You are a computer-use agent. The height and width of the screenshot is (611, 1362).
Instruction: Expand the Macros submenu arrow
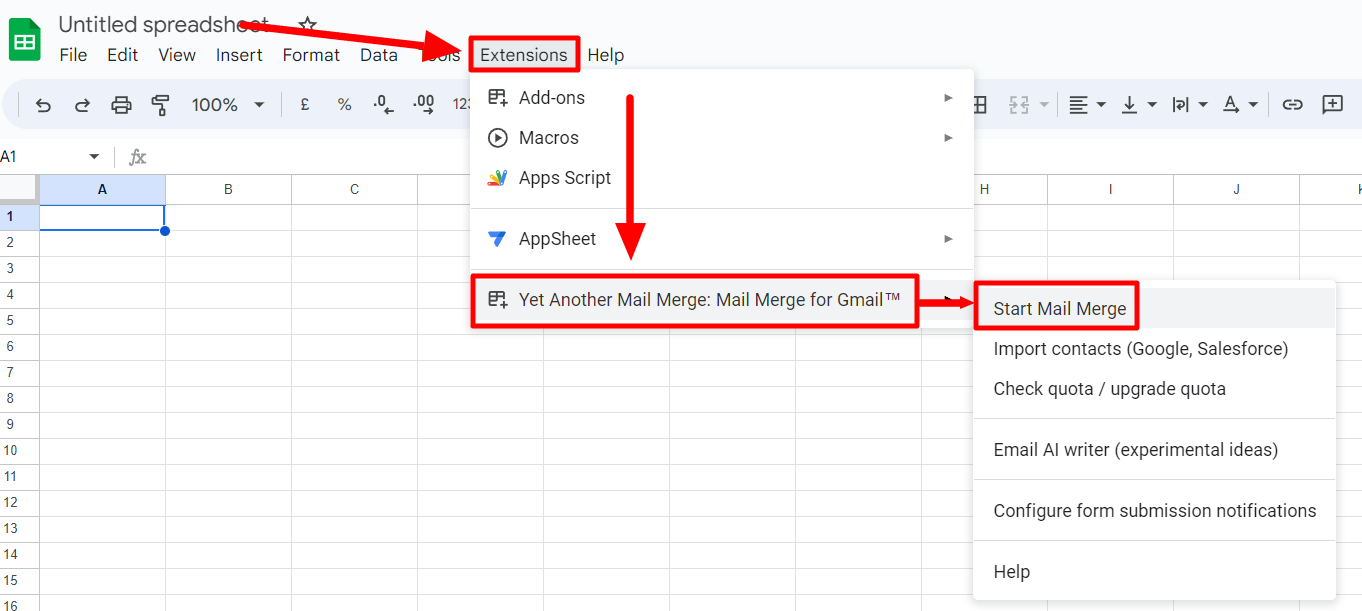tap(948, 138)
